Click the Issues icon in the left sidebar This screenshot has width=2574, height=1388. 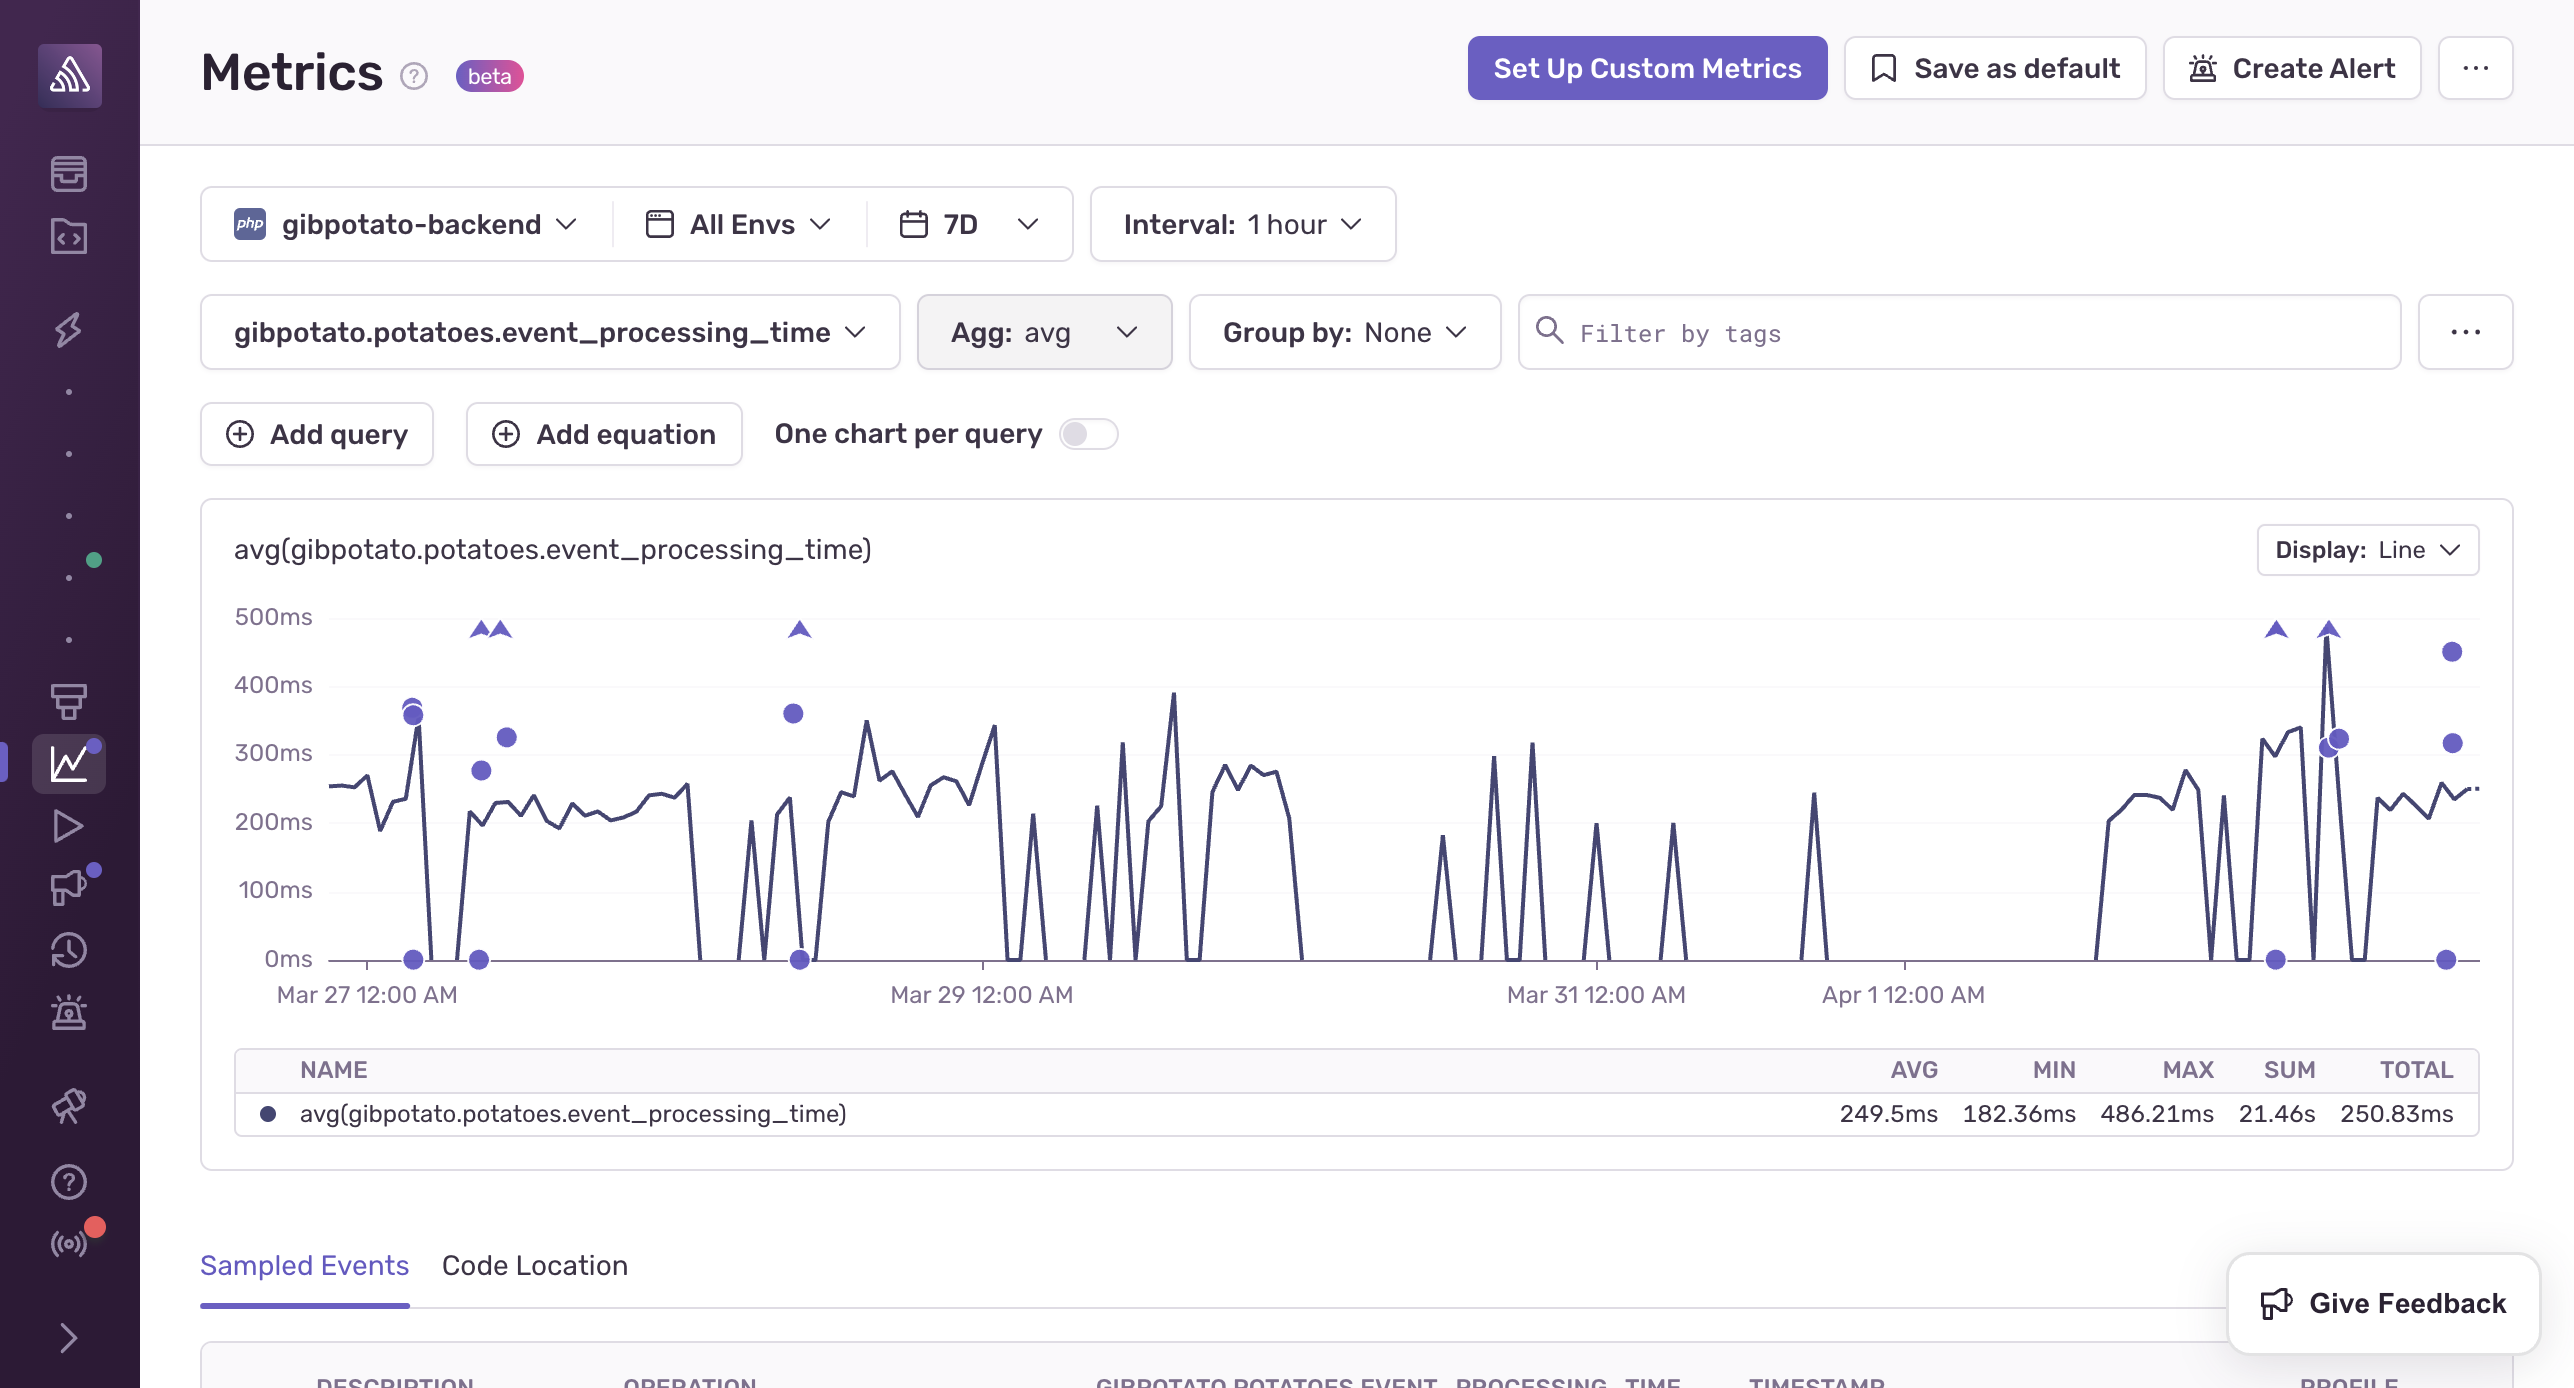coord(68,171)
